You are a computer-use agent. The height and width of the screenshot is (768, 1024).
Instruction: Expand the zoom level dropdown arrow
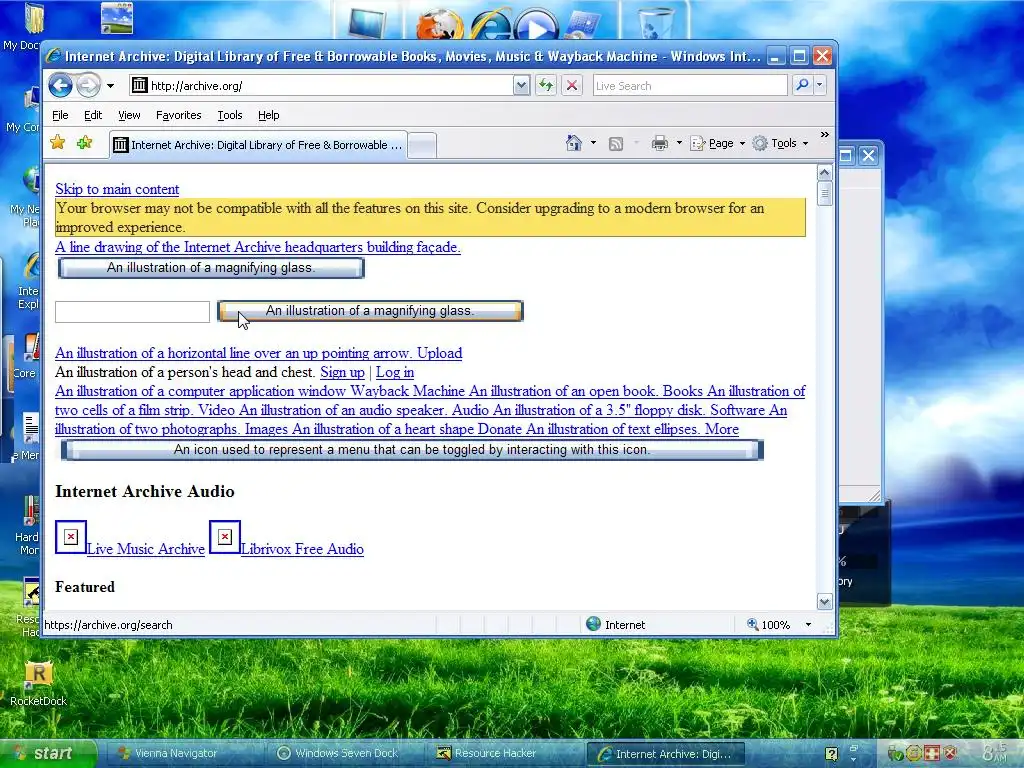pyautogui.click(x=808, y=625)
